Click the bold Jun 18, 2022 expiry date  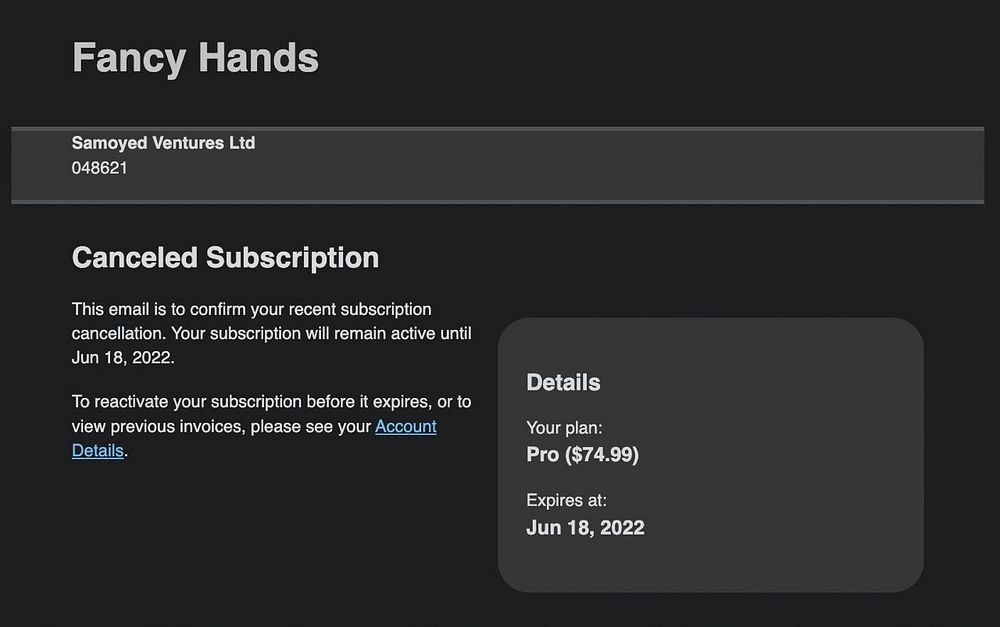pos(585,528)
